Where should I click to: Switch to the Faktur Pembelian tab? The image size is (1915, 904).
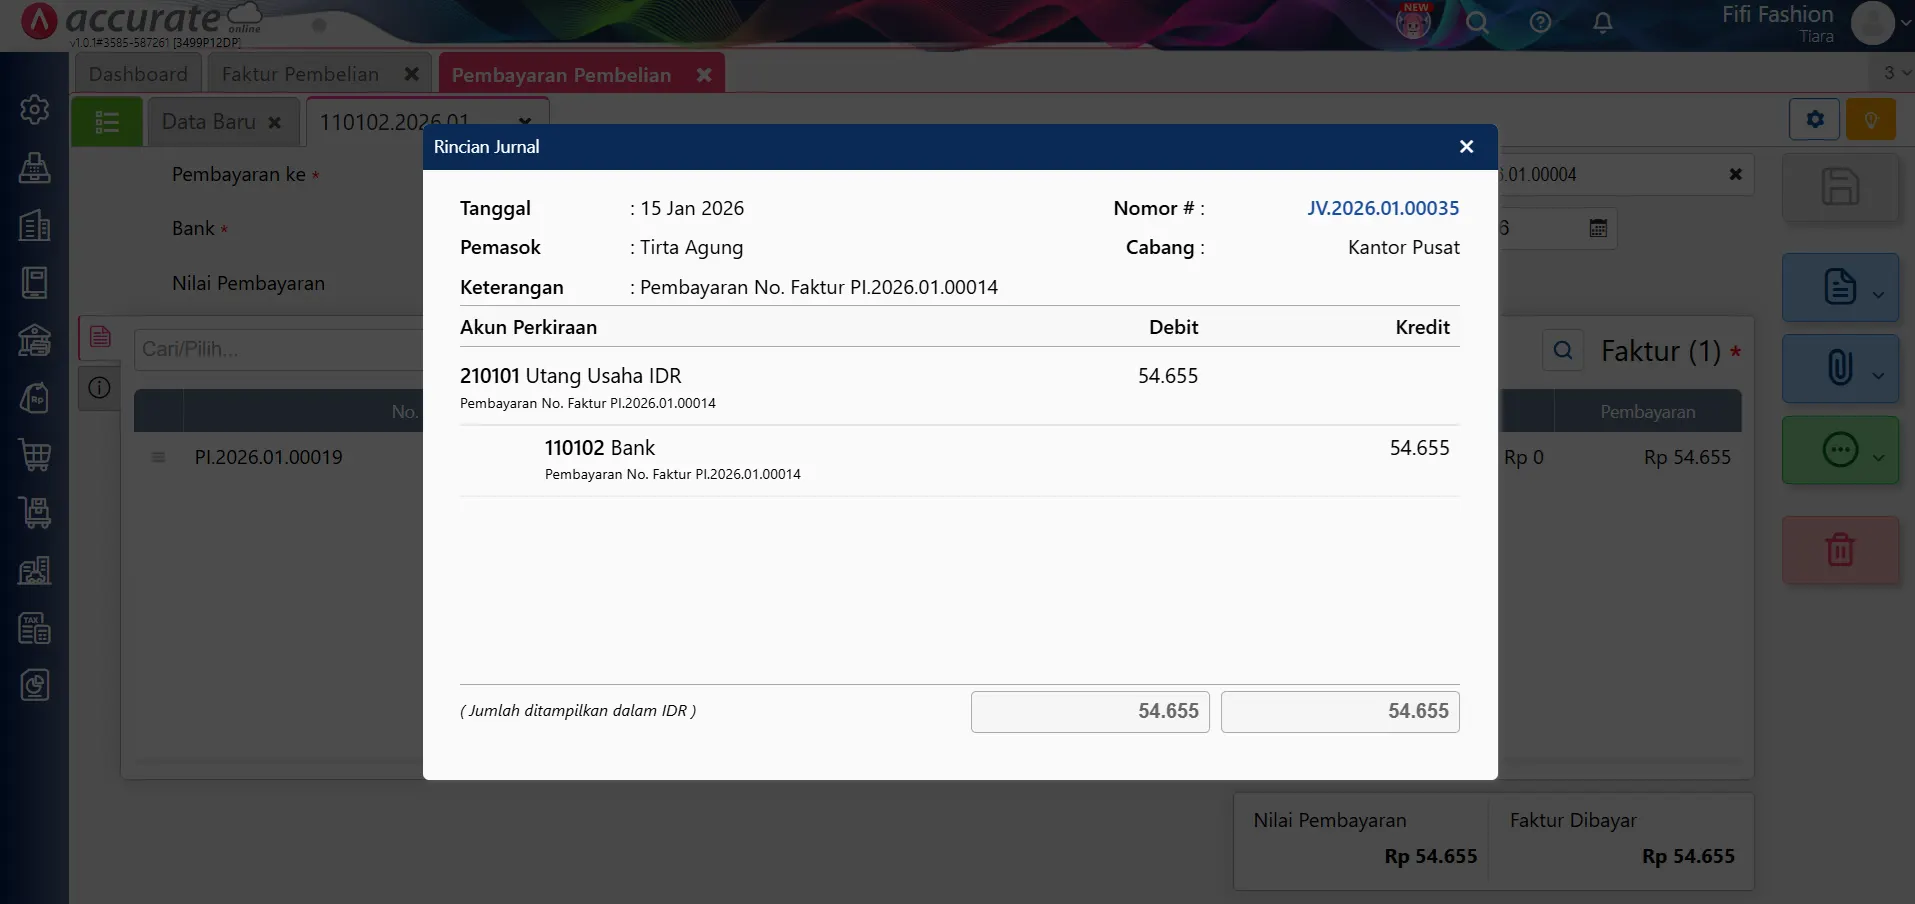[300, 74]
